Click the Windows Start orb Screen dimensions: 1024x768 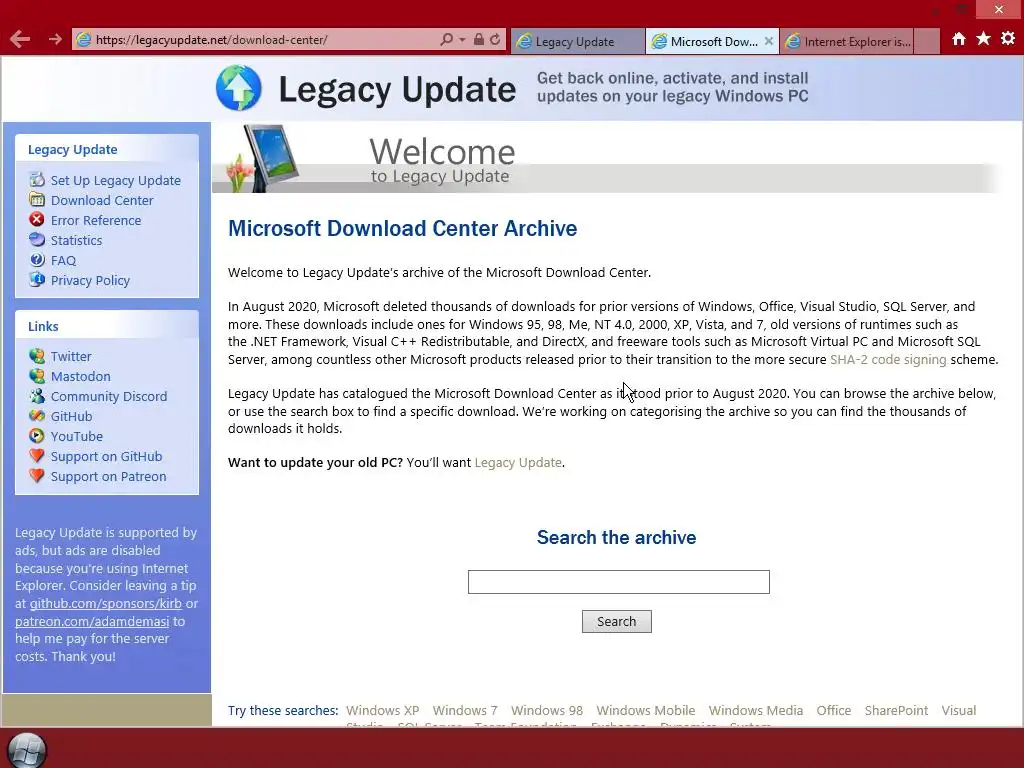27,751
